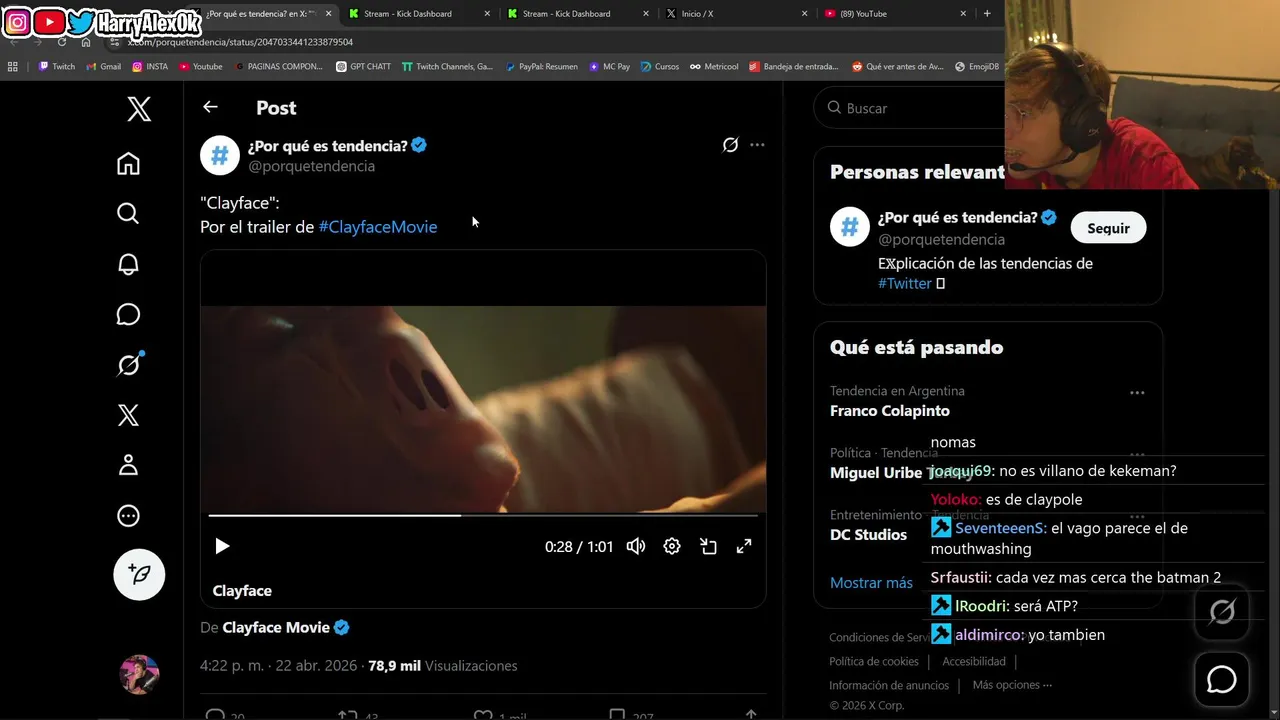Click @porquetendencia handle in the post

pos(311,166)
